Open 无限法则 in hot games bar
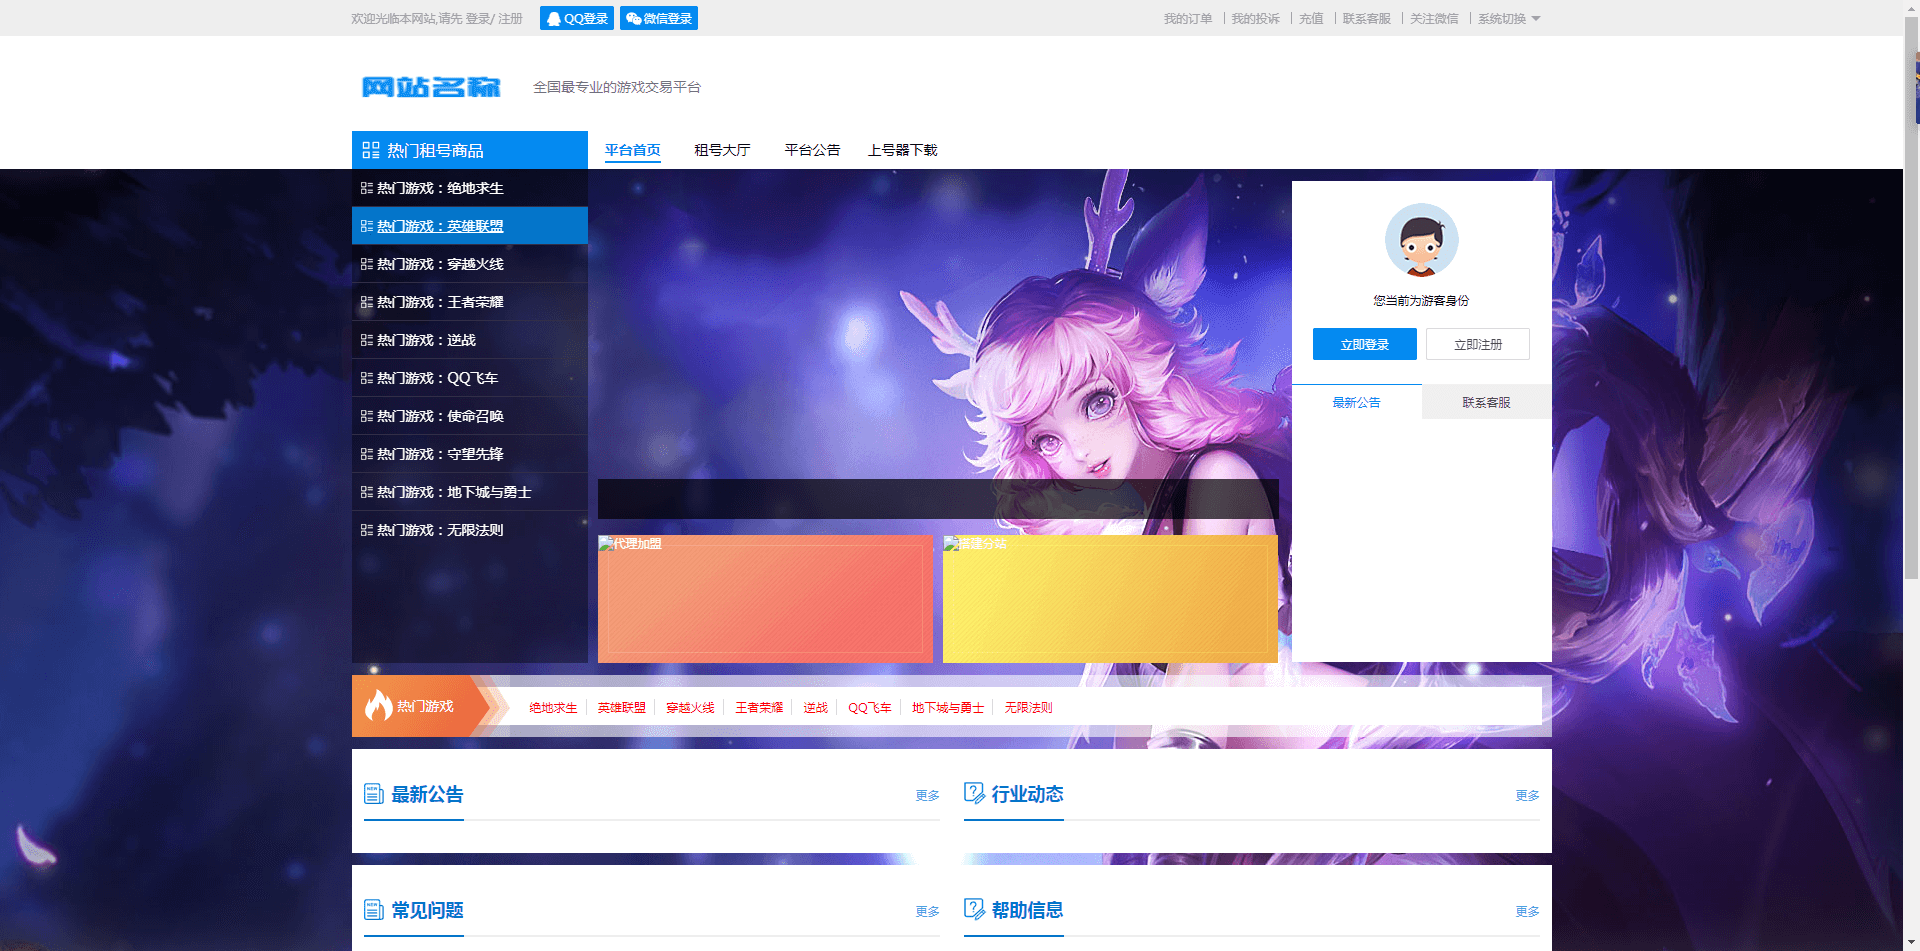Viewport: 1920px width, 951px height. click(1028, 708)
